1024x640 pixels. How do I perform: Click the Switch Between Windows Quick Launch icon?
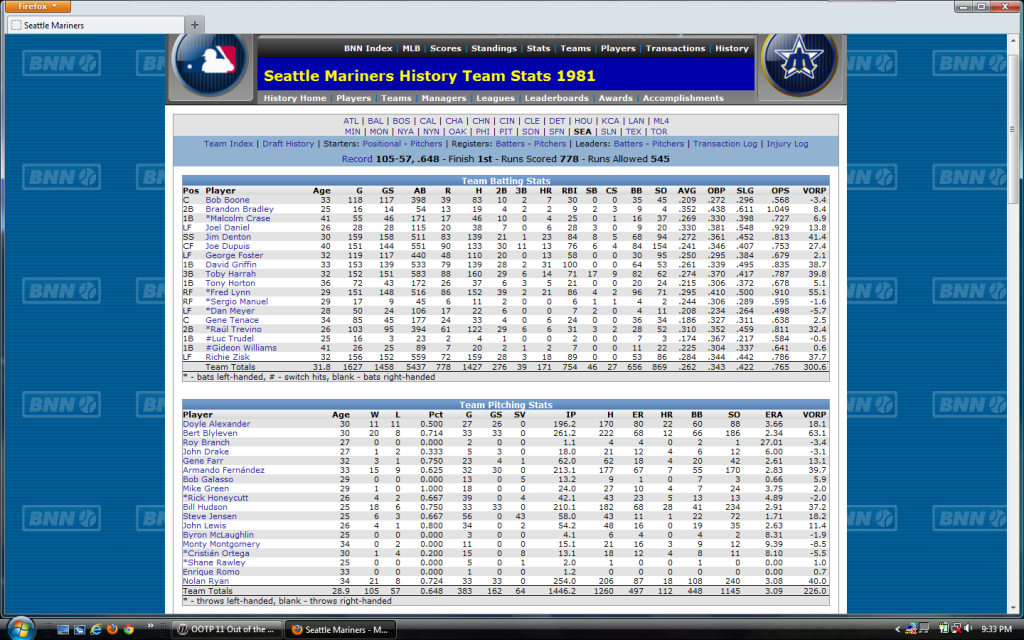(x=79, y=630)
